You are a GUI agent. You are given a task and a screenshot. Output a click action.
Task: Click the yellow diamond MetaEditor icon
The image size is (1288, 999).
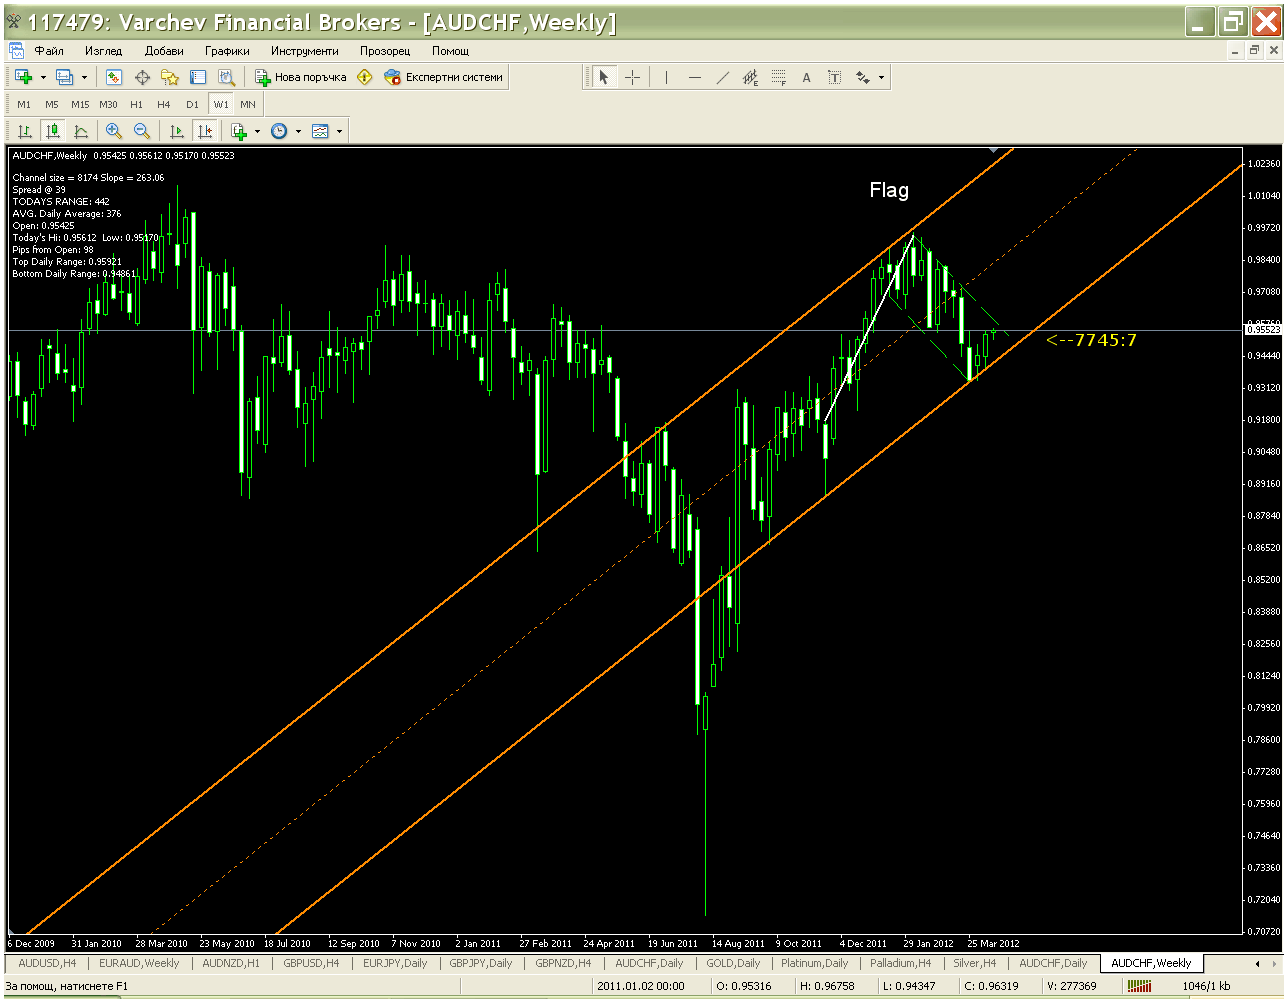[x=365, y=77]
